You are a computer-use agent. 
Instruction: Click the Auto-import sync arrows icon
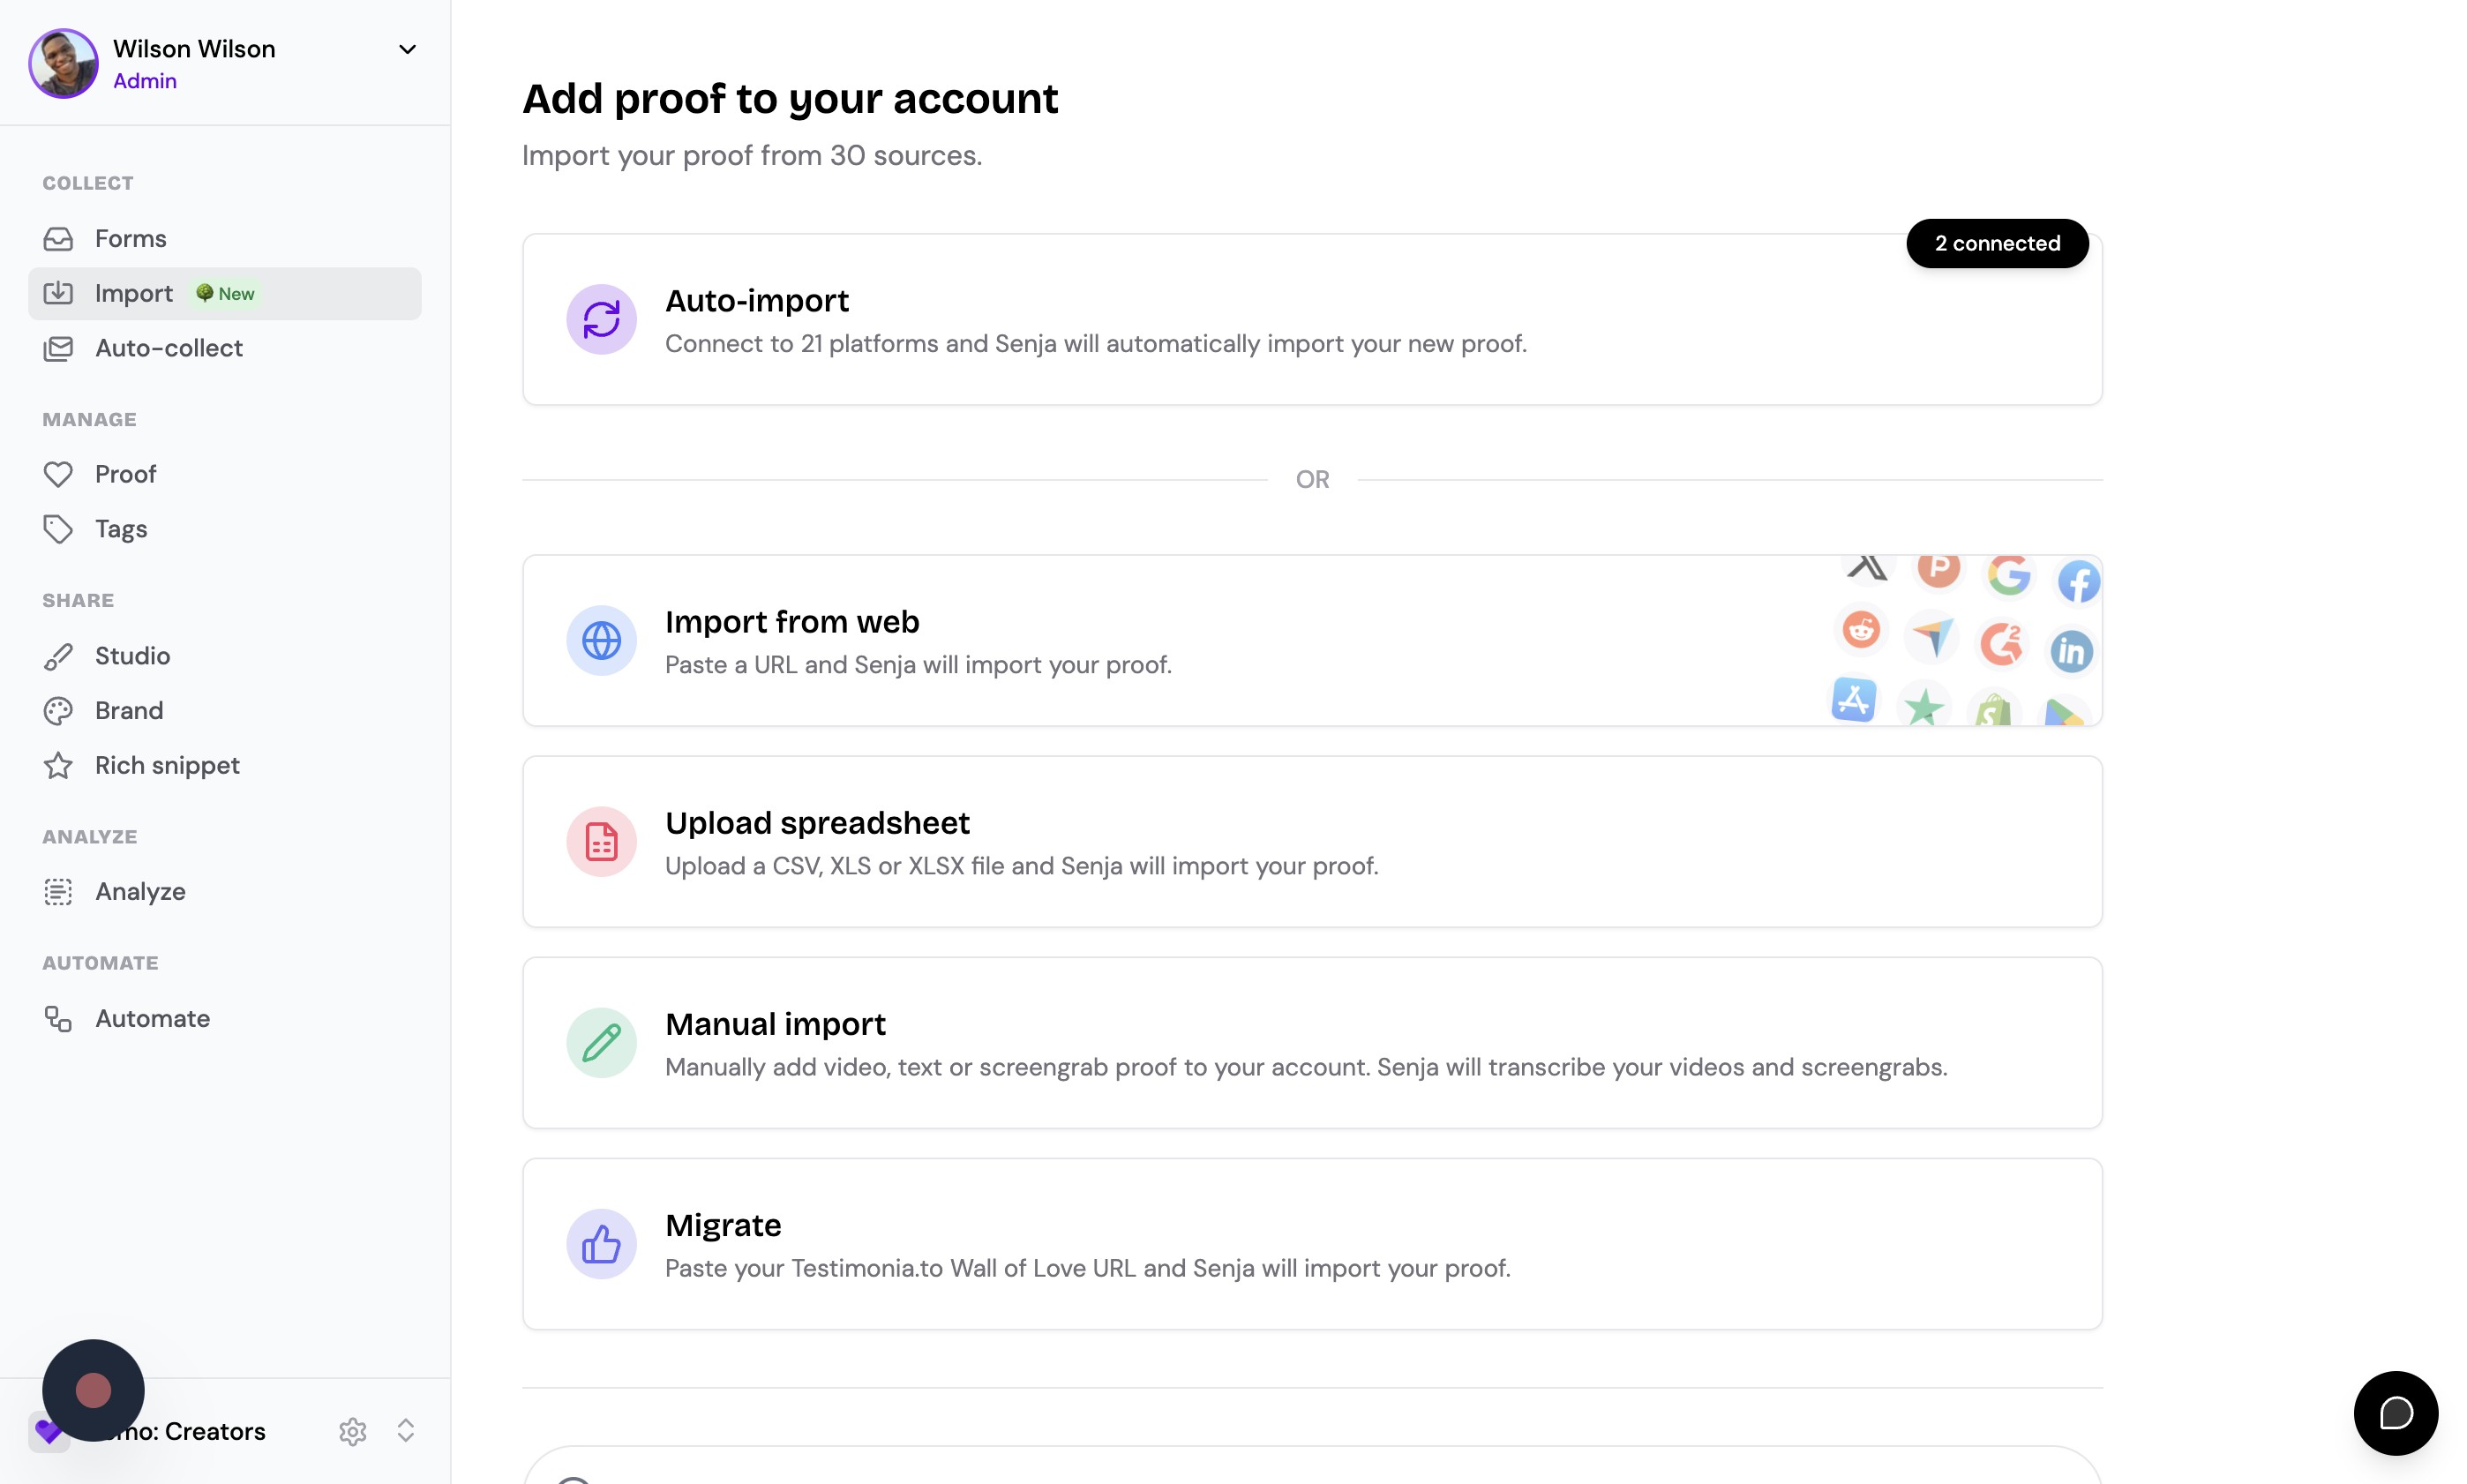pos(601,320)
